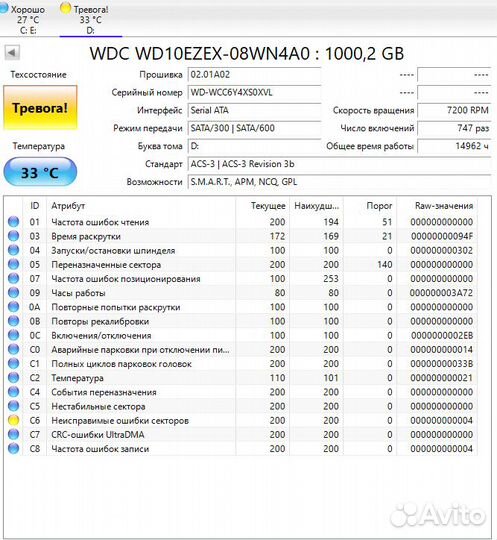This screenshot has width=497, height=540.
Task: Click threshold value 140
Action: click(384, 264)
